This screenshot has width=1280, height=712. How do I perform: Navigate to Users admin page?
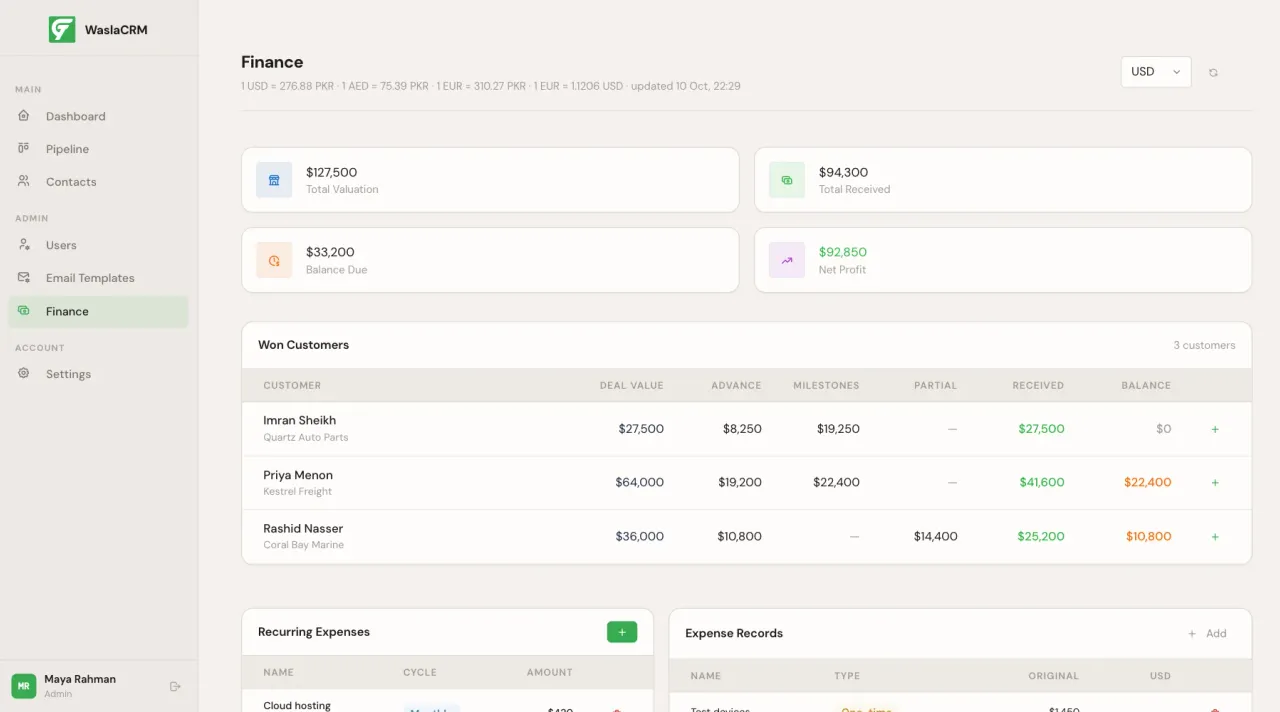[98, 245]
